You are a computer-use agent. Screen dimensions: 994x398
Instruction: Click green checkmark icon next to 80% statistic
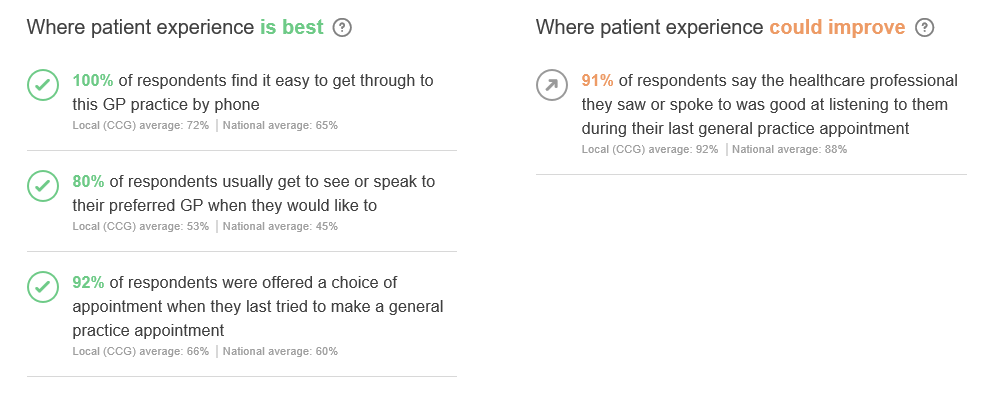[x=43, y=186]
